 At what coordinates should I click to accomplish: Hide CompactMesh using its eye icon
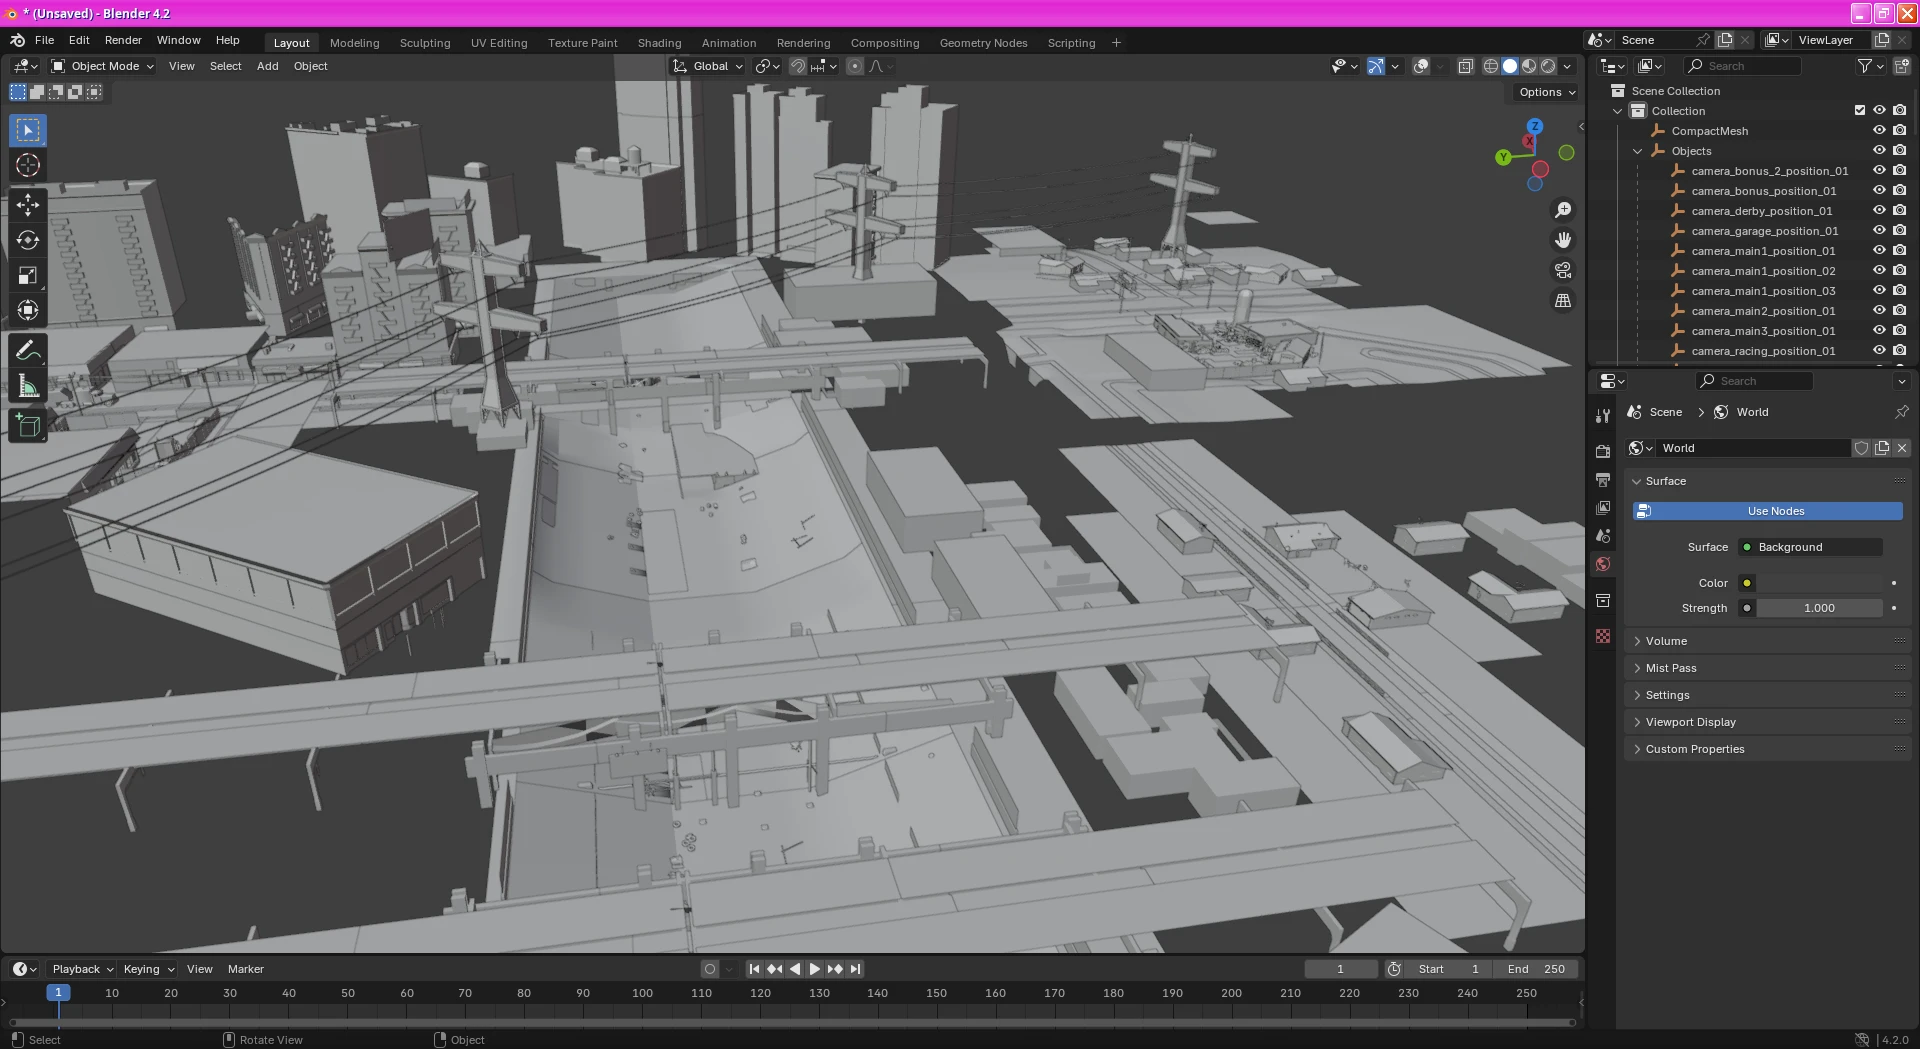[1879, 131]
